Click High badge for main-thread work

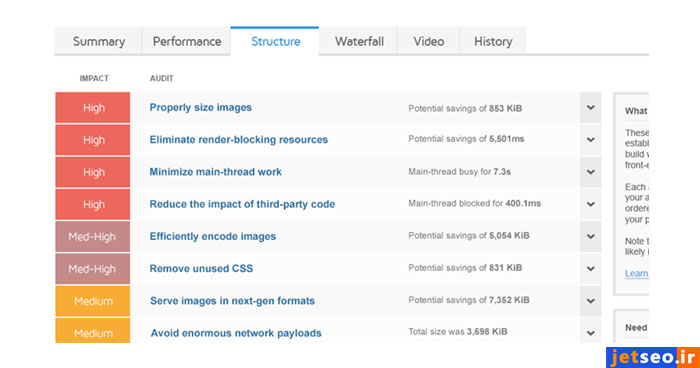tap(93, 172)
